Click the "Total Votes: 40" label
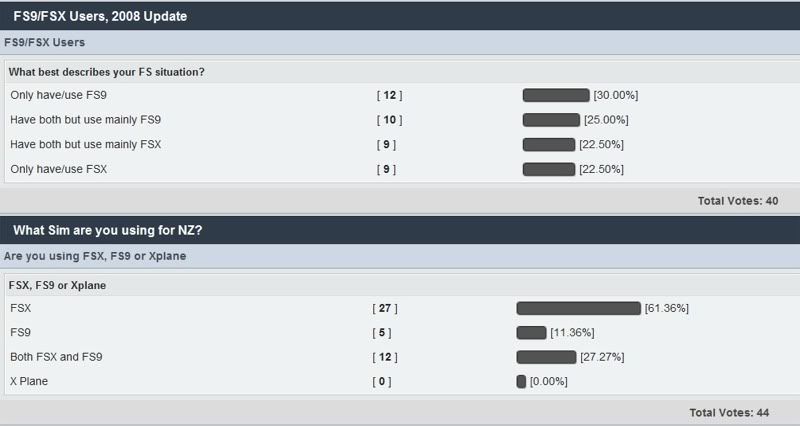The width and height of the screenshot is (800, 426). point(737,201)
